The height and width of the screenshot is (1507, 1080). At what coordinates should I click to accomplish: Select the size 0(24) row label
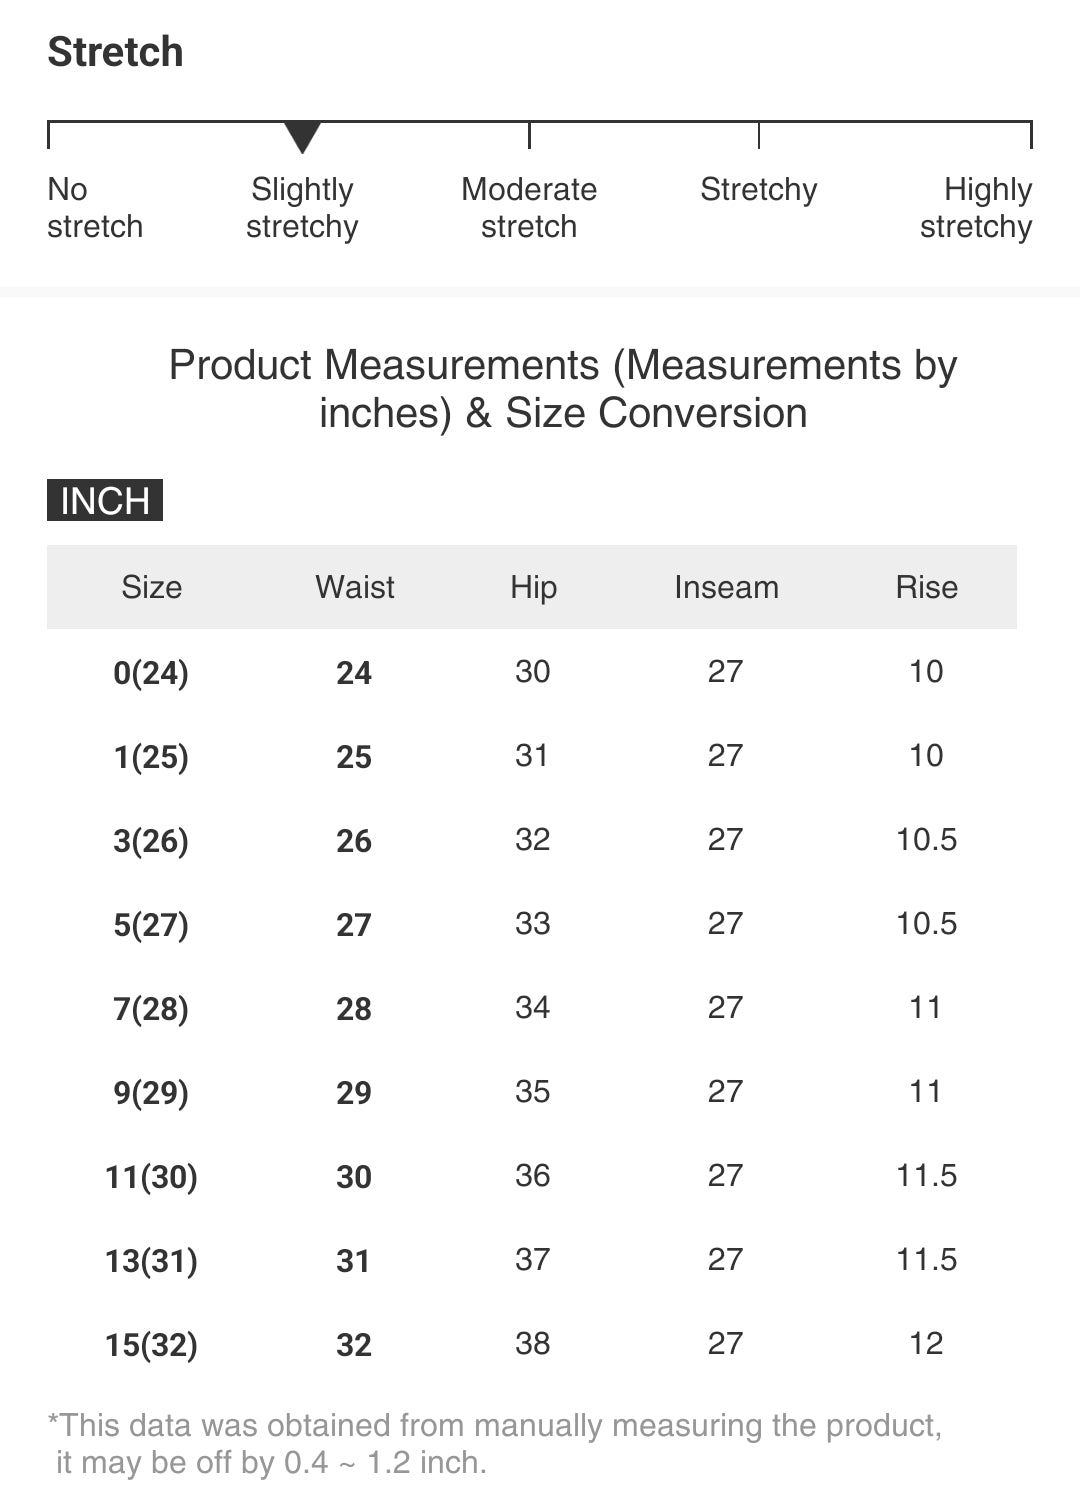click(151, 673)
